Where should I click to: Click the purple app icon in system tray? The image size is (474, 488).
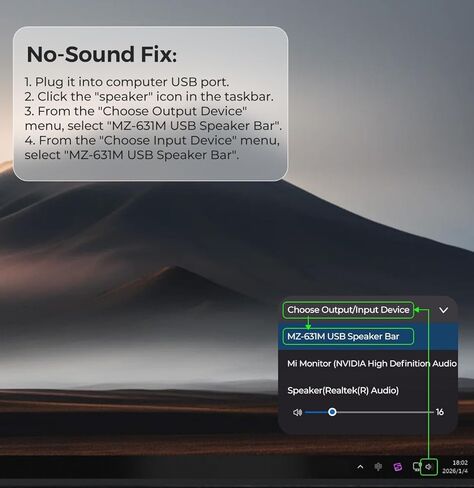coord(397,467)
